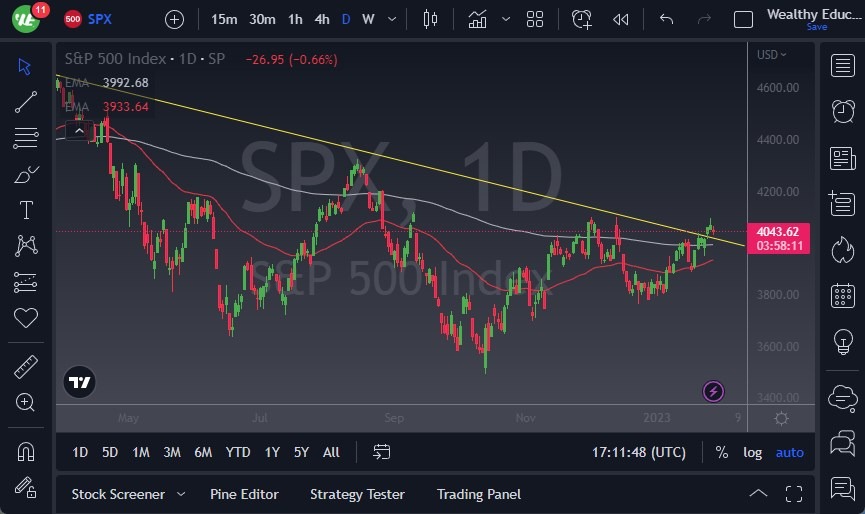The width and height of the screenshot is (865, 514).
Task: Open the ideas lightbulb panel
Action: (x=842, y=342)
